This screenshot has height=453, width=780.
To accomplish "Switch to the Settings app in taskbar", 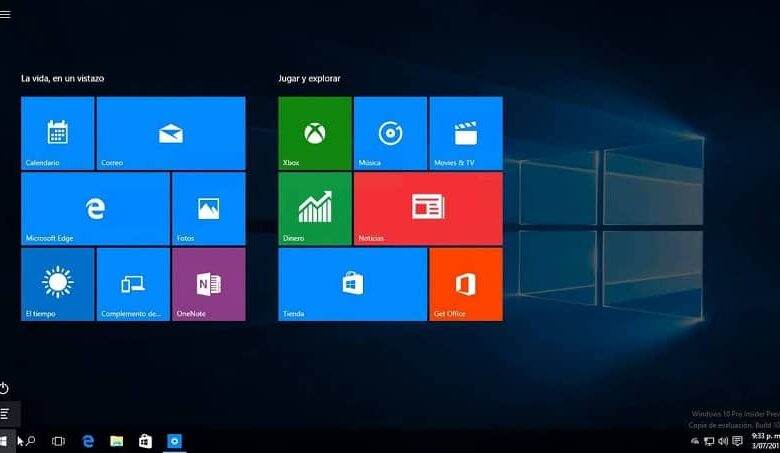I will click(175, 441).
